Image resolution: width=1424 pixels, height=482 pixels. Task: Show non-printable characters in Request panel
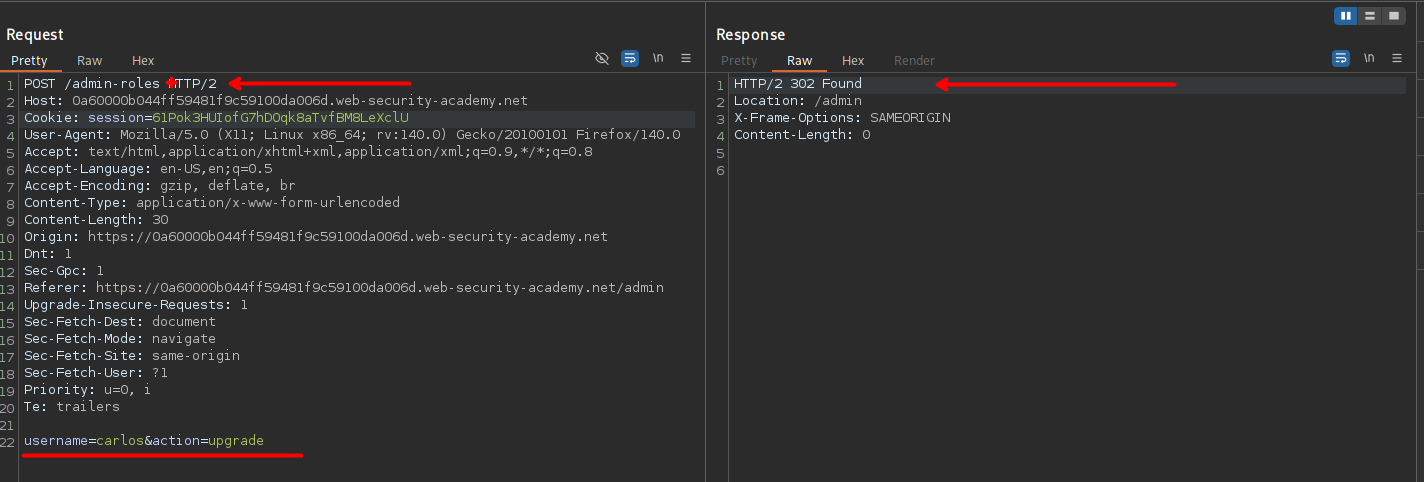pos(658,59)
